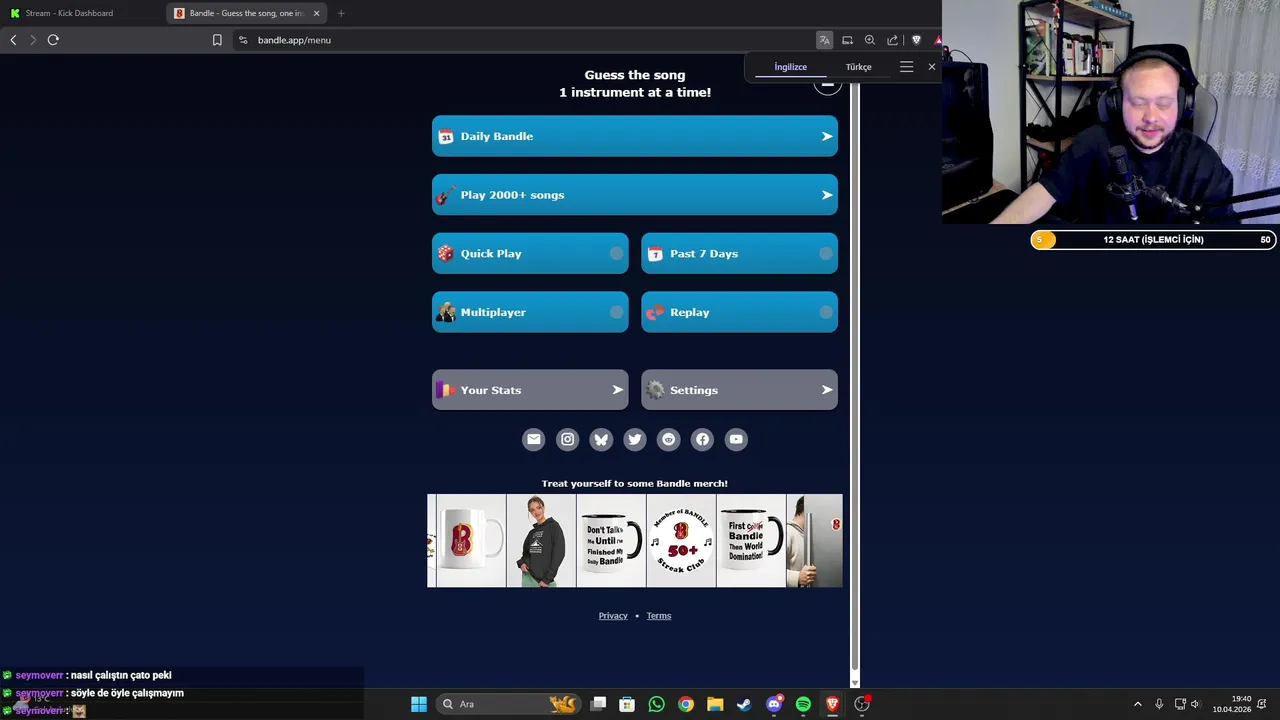
Task: Open the Brave Shields icon
Action: [x=916, y=40]
